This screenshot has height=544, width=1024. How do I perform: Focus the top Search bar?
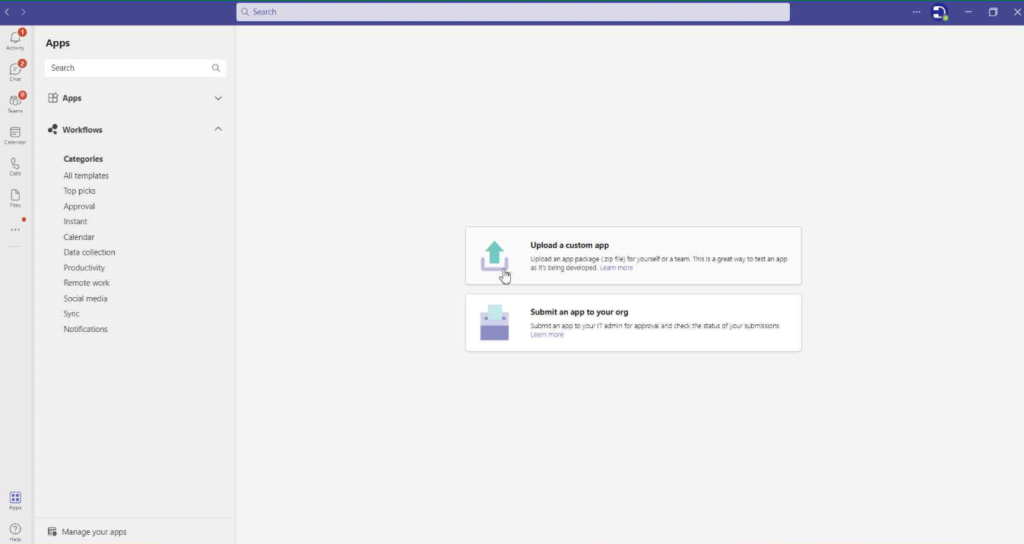click(x=513, y=12)
